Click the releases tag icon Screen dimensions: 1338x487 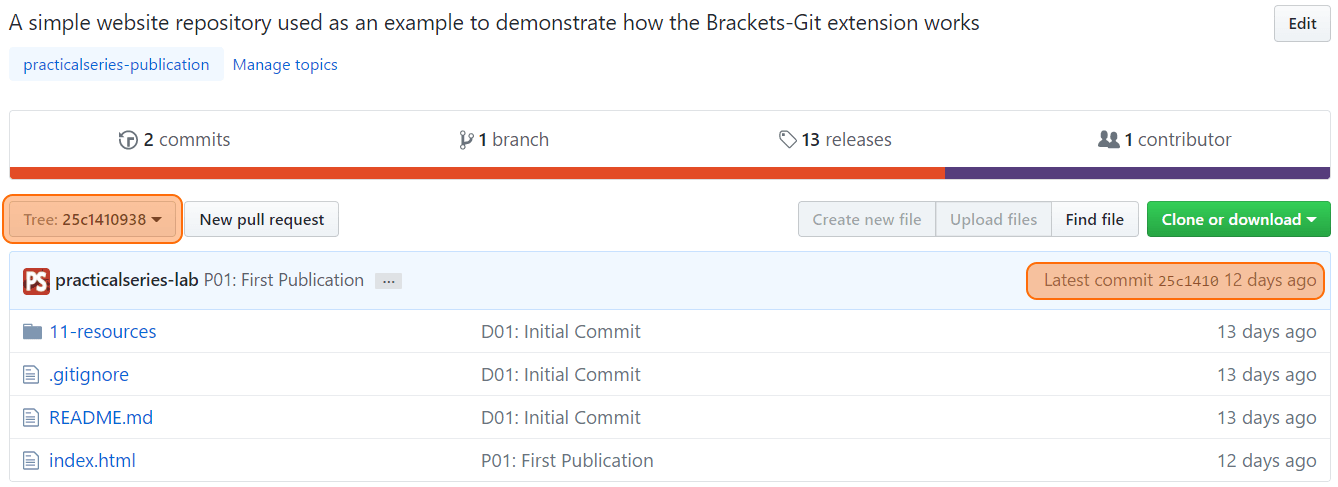click(x=788, y=140)
